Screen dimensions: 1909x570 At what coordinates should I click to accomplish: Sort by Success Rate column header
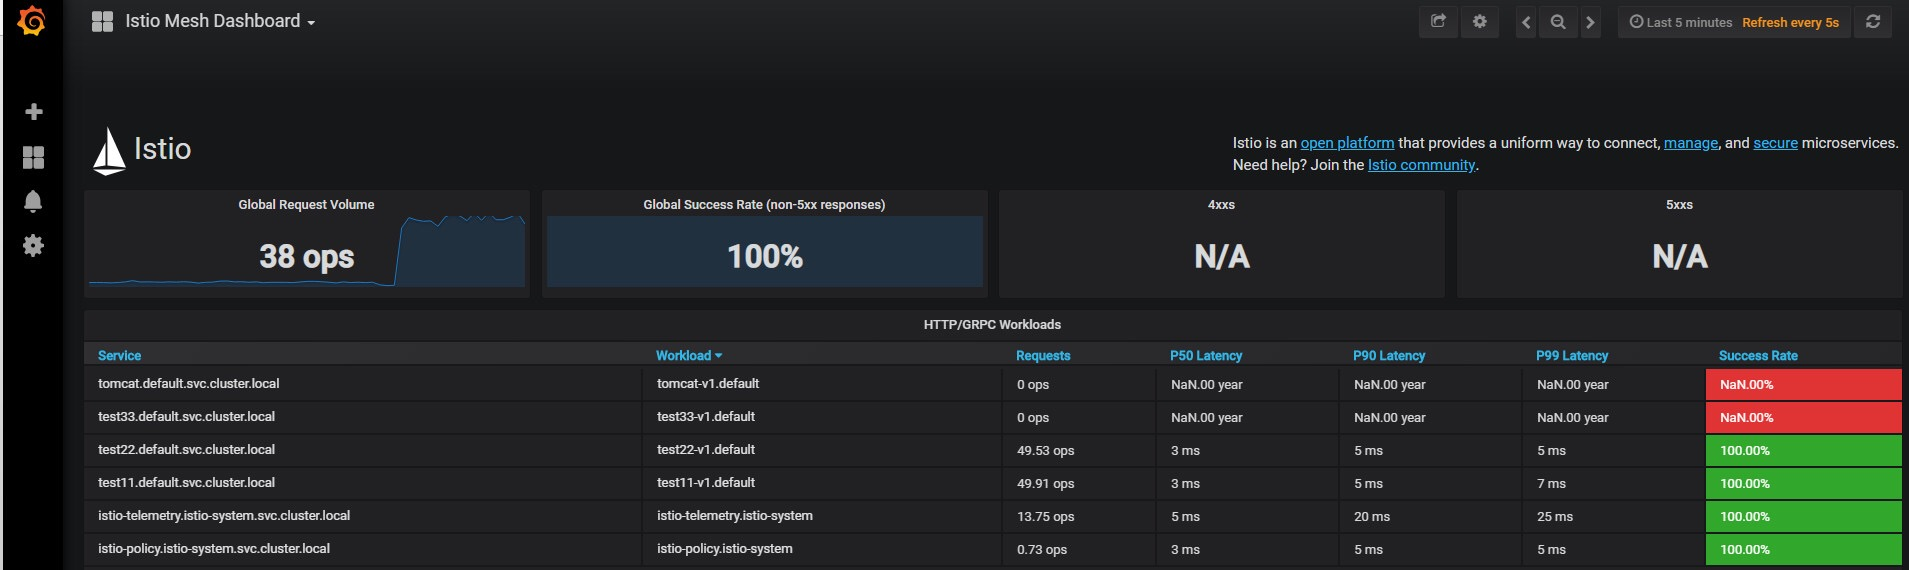tap(1758, 356)
